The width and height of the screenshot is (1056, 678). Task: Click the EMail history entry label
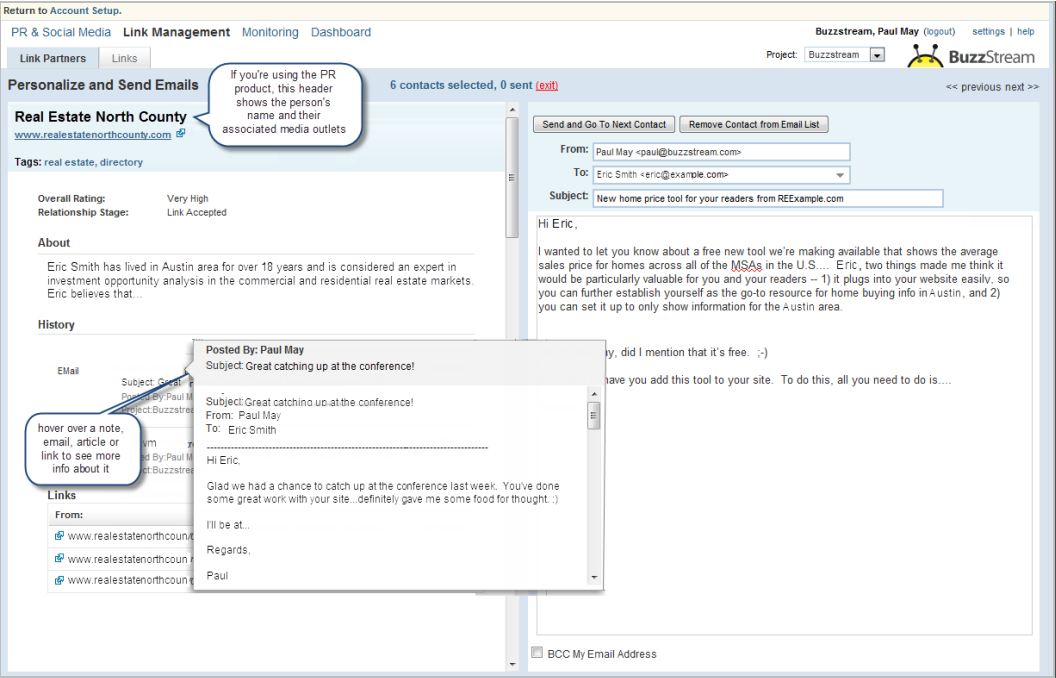pyautogui.click(x=68, y=371)
